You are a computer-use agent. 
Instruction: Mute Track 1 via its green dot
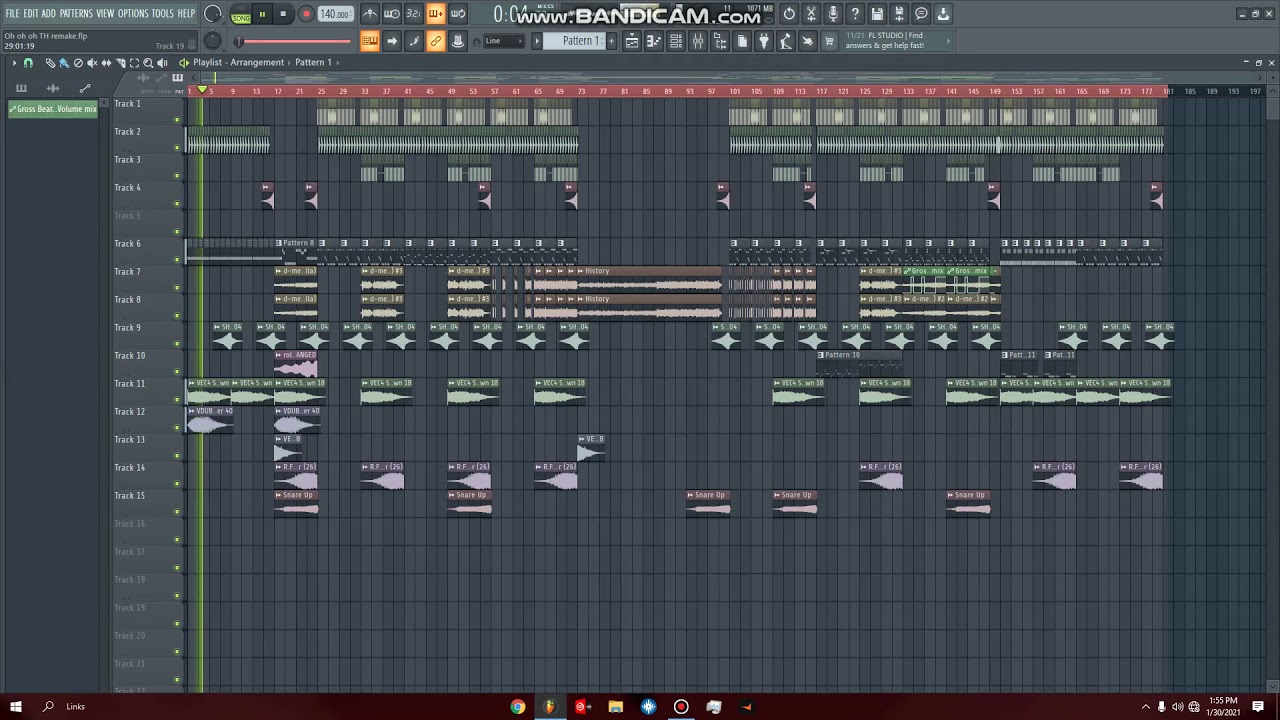click(177, 119)
